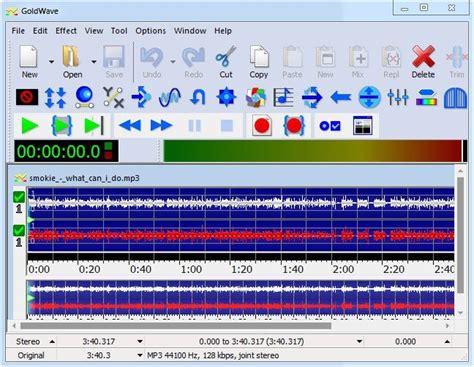Click the Y-X dynamics effect icon
The height and width of the screenshot is (367, 474).
(x=113, y=97)
